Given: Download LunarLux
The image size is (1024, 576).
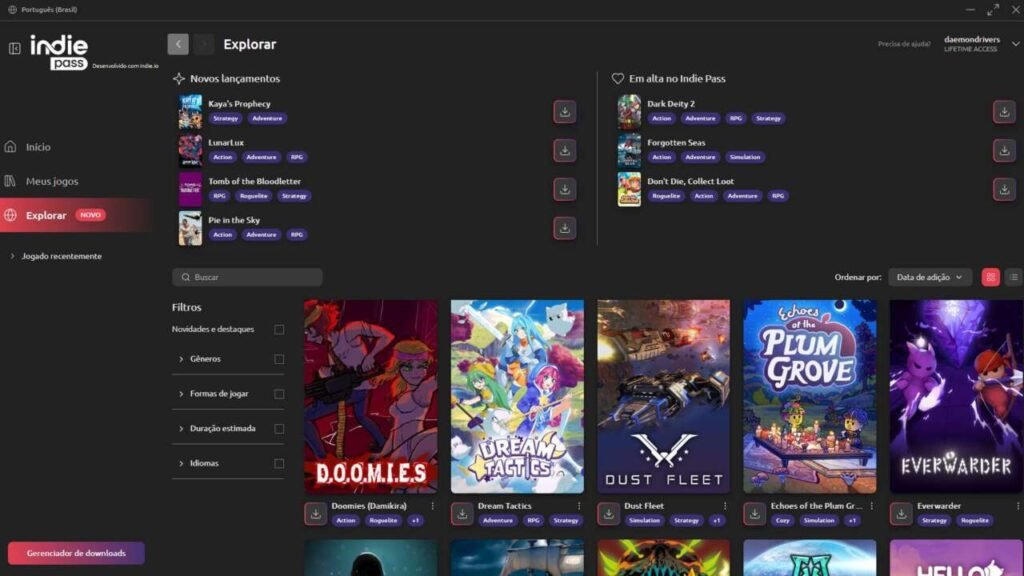Looking at the screenshot, I should 565,150.
